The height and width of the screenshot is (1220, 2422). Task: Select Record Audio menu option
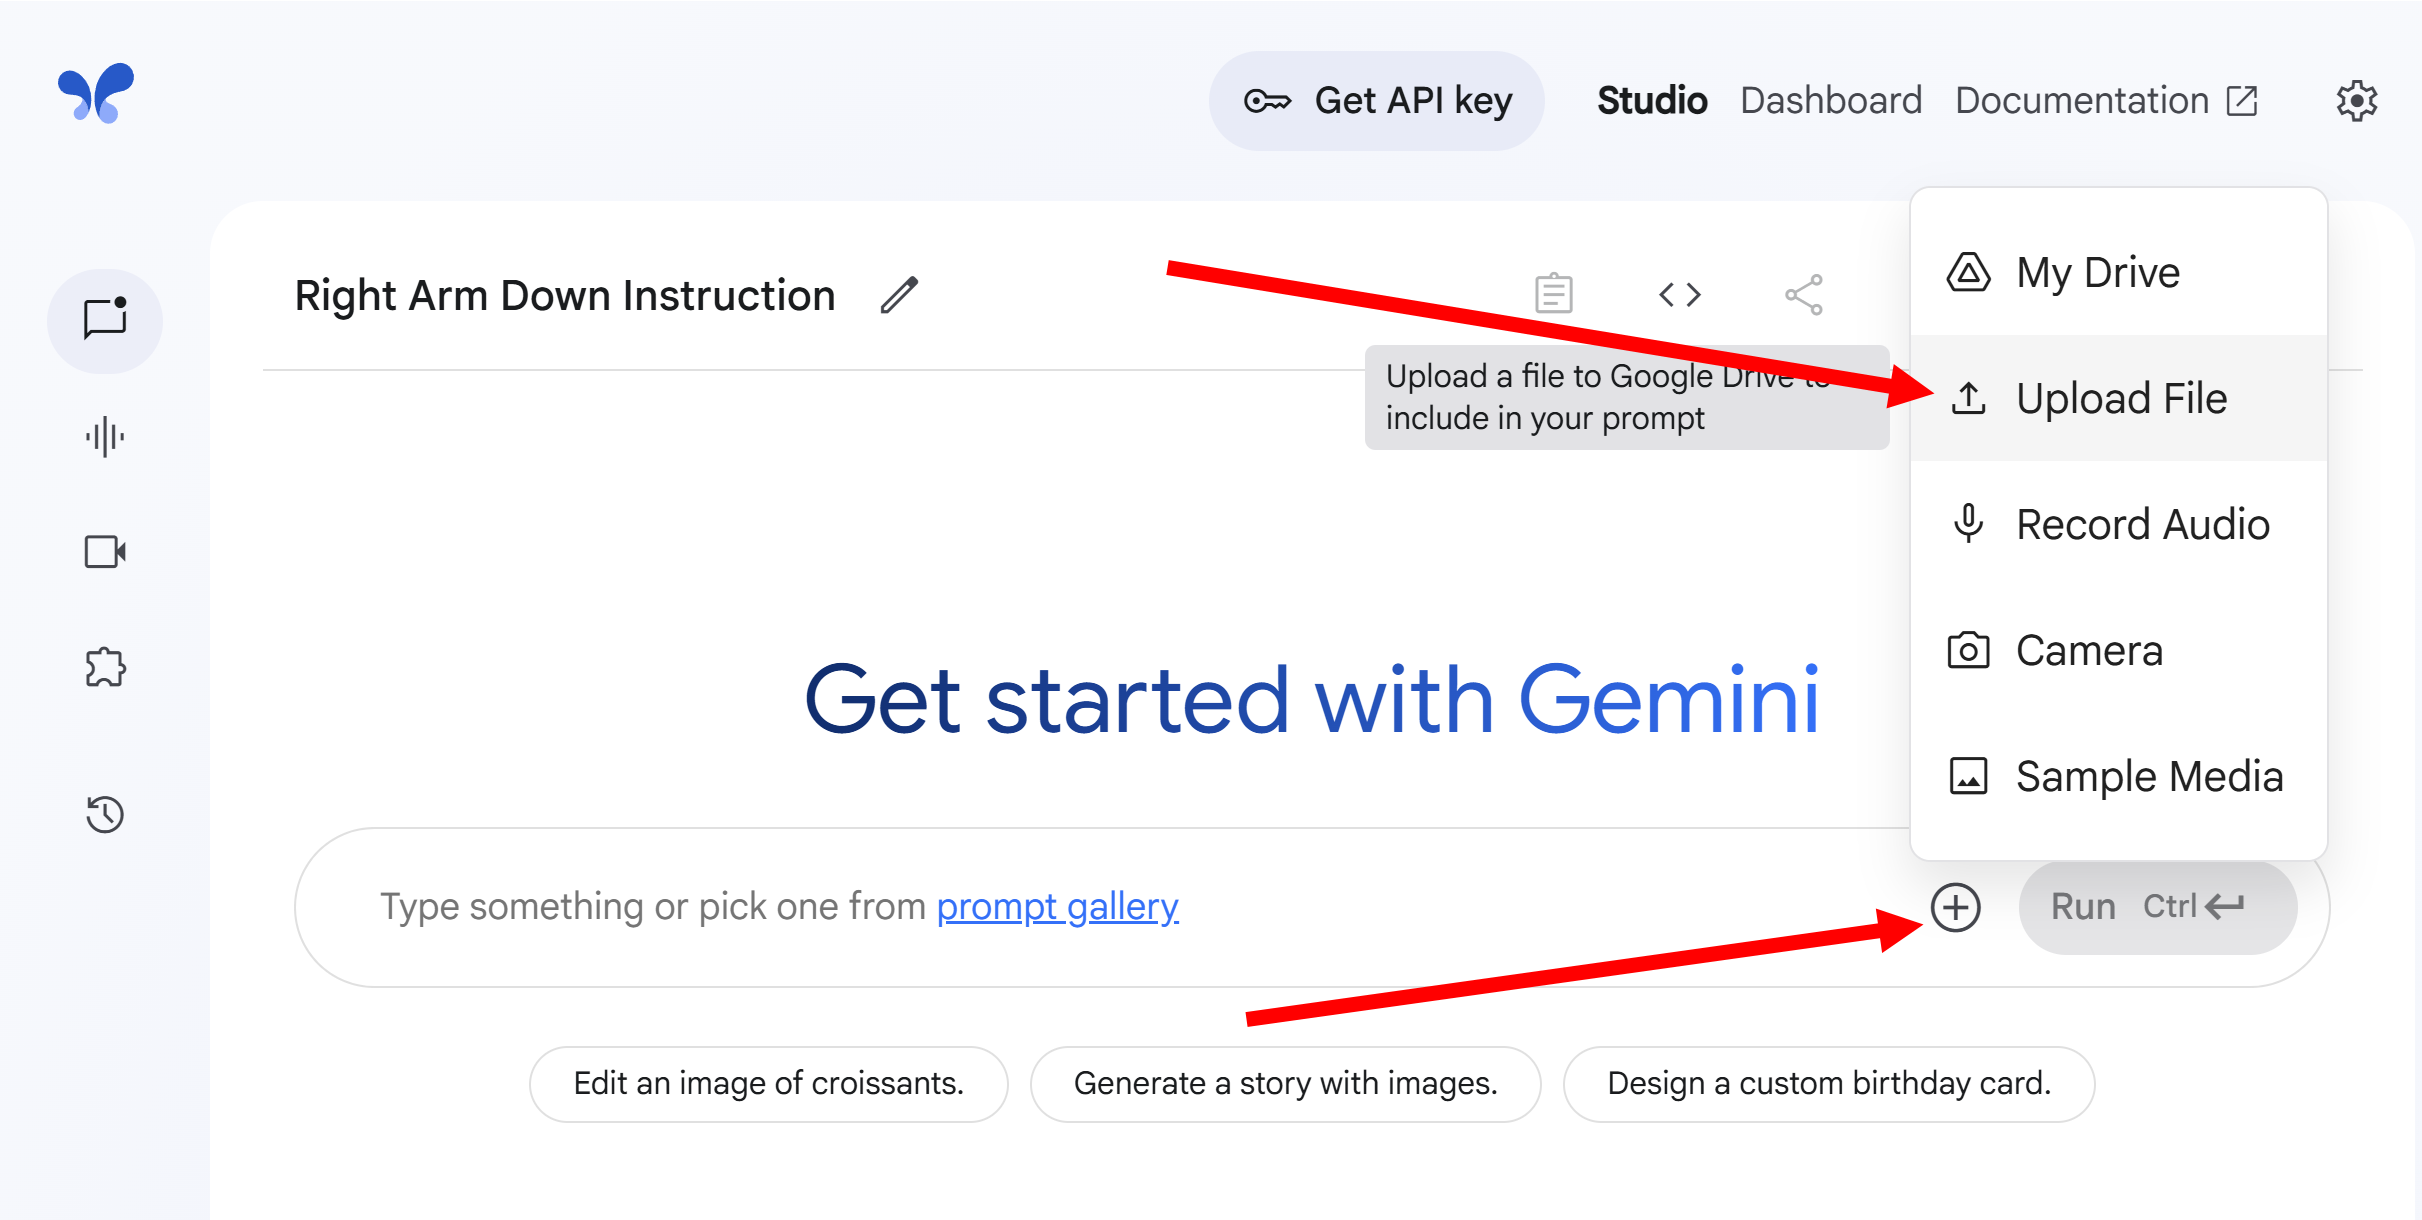(x=2141, y=525)
